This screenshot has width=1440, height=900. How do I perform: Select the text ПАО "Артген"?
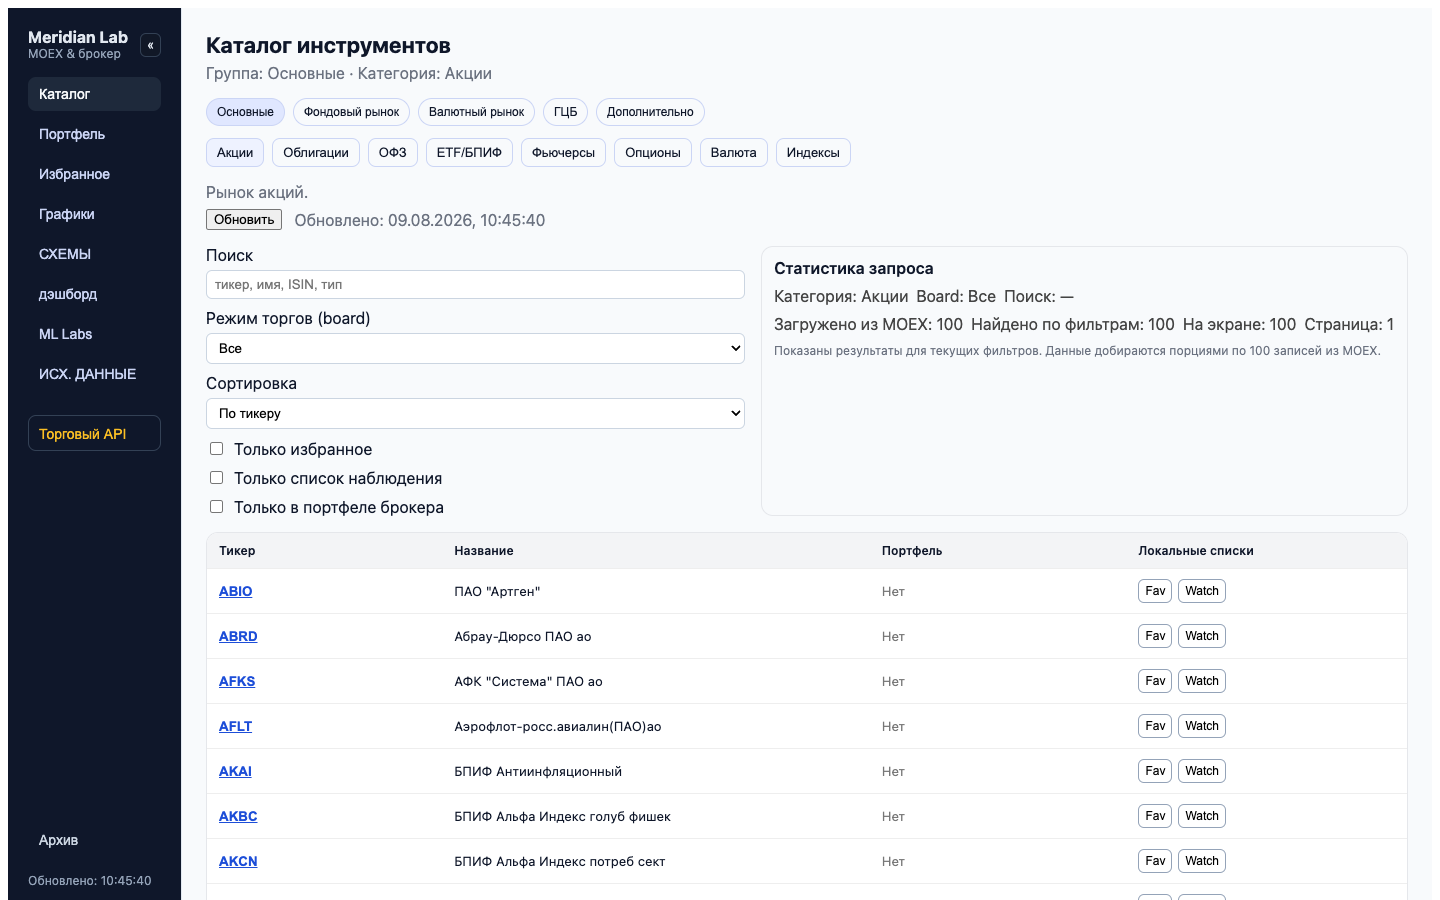tap(497, 592)
